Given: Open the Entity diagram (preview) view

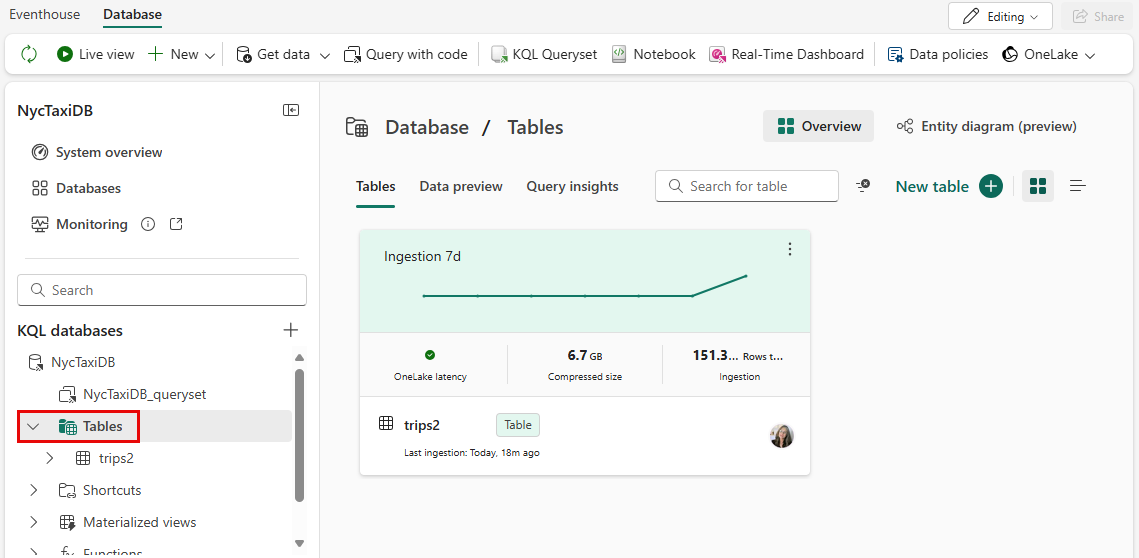Looking at the screenshot, I should click(986, 126).
